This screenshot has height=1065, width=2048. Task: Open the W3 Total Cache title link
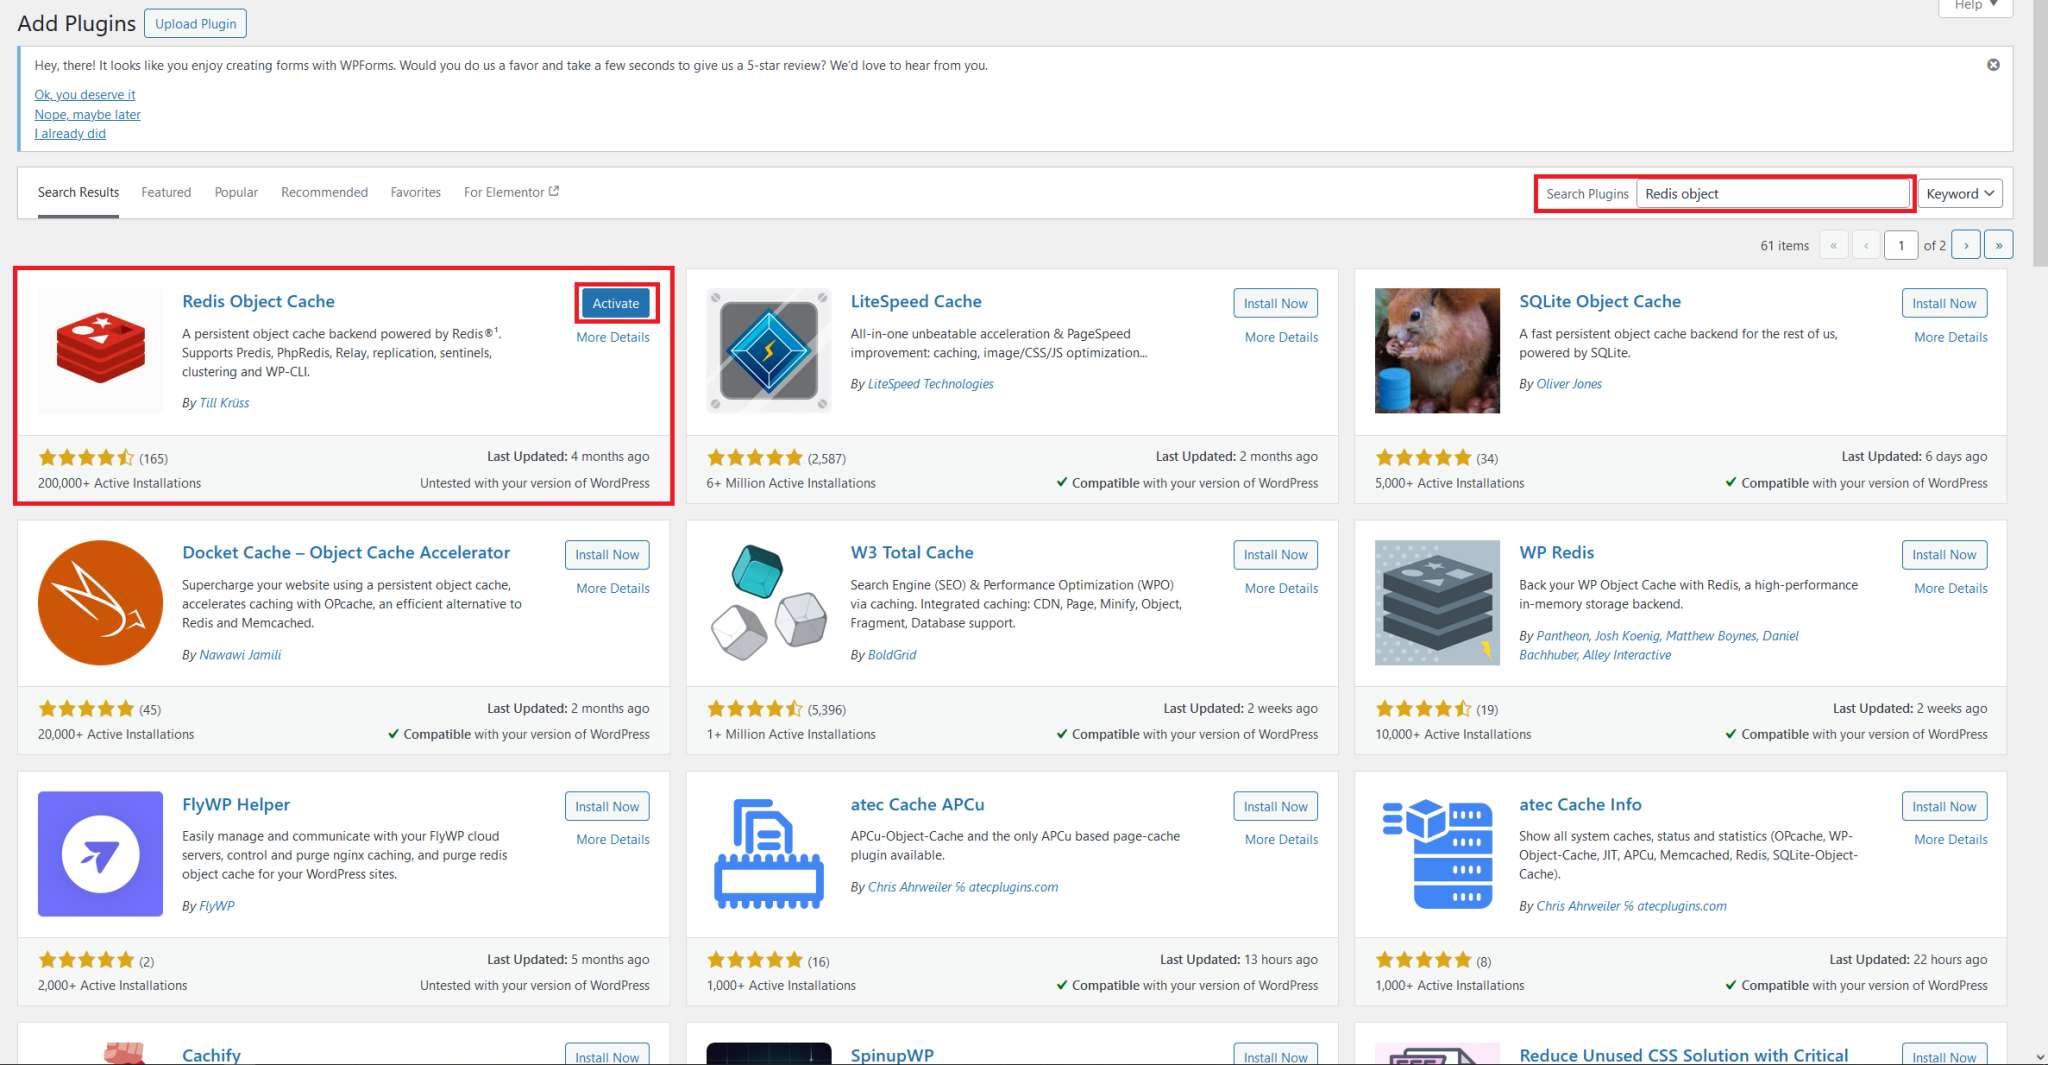(x=912, y=552)
